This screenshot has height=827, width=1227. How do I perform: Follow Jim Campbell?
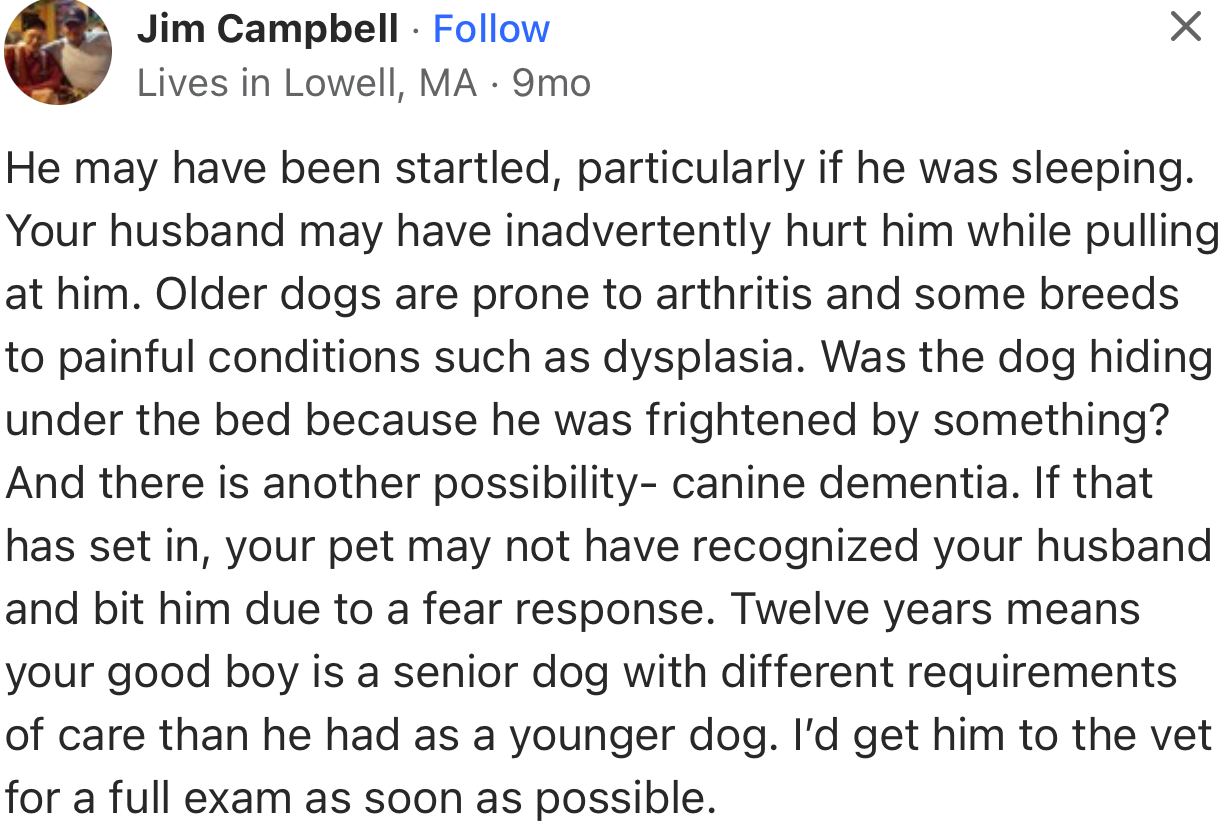point(491,30)
